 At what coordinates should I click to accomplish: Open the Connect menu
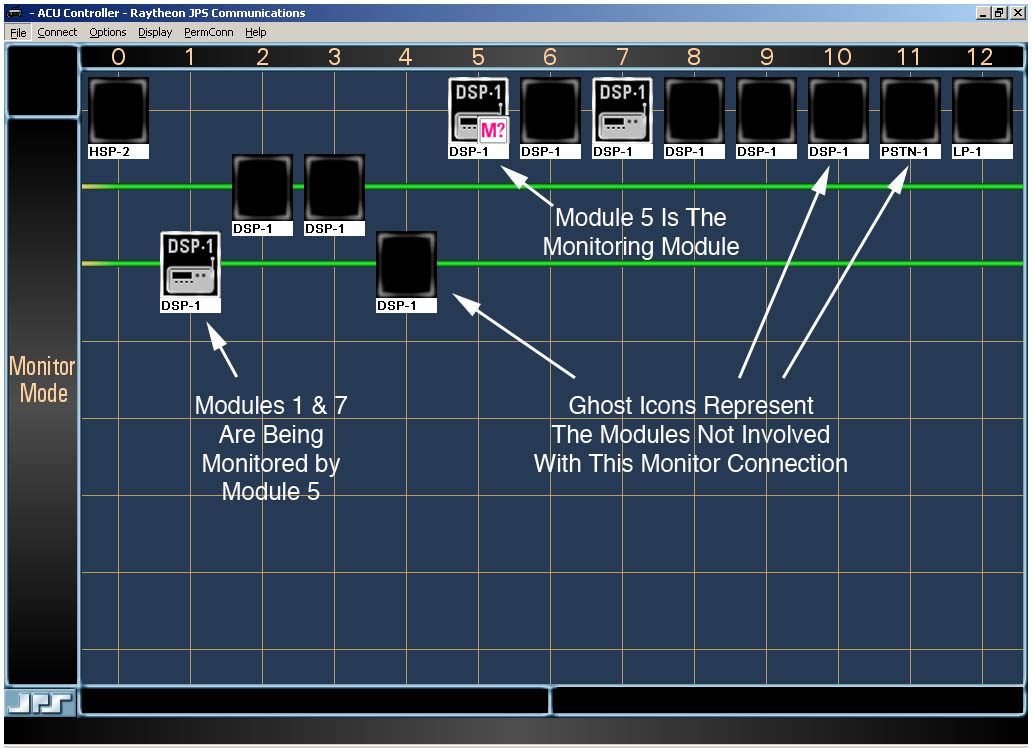pos(57,32)
